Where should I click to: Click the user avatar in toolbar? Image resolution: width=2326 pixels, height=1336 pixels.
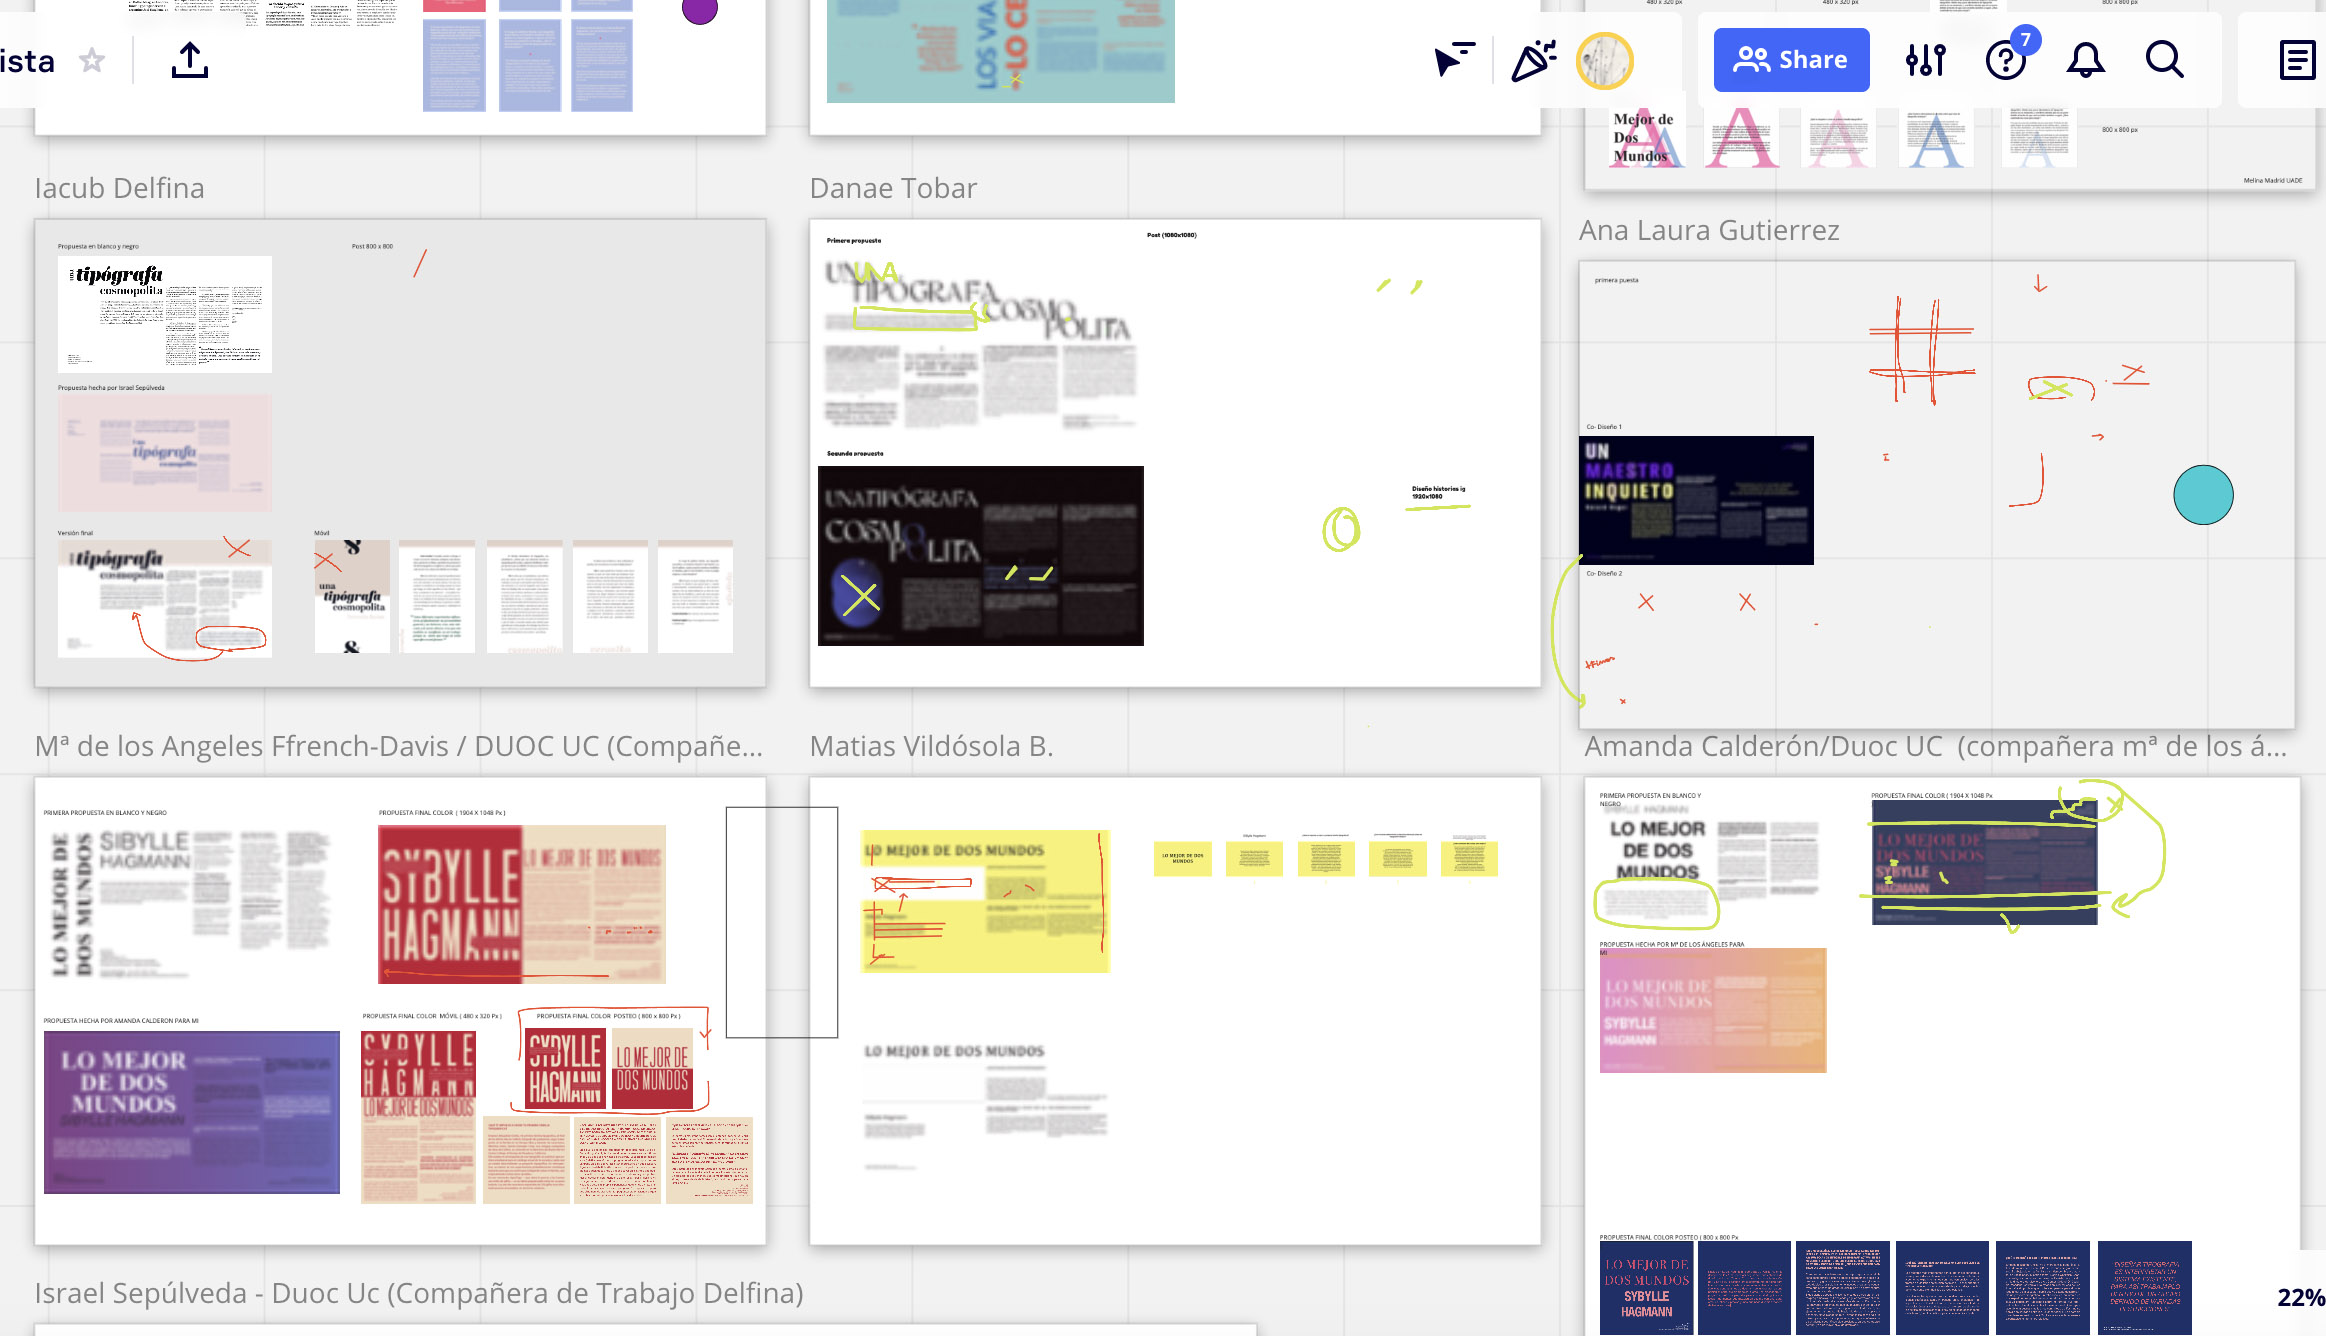(1604, 60)
